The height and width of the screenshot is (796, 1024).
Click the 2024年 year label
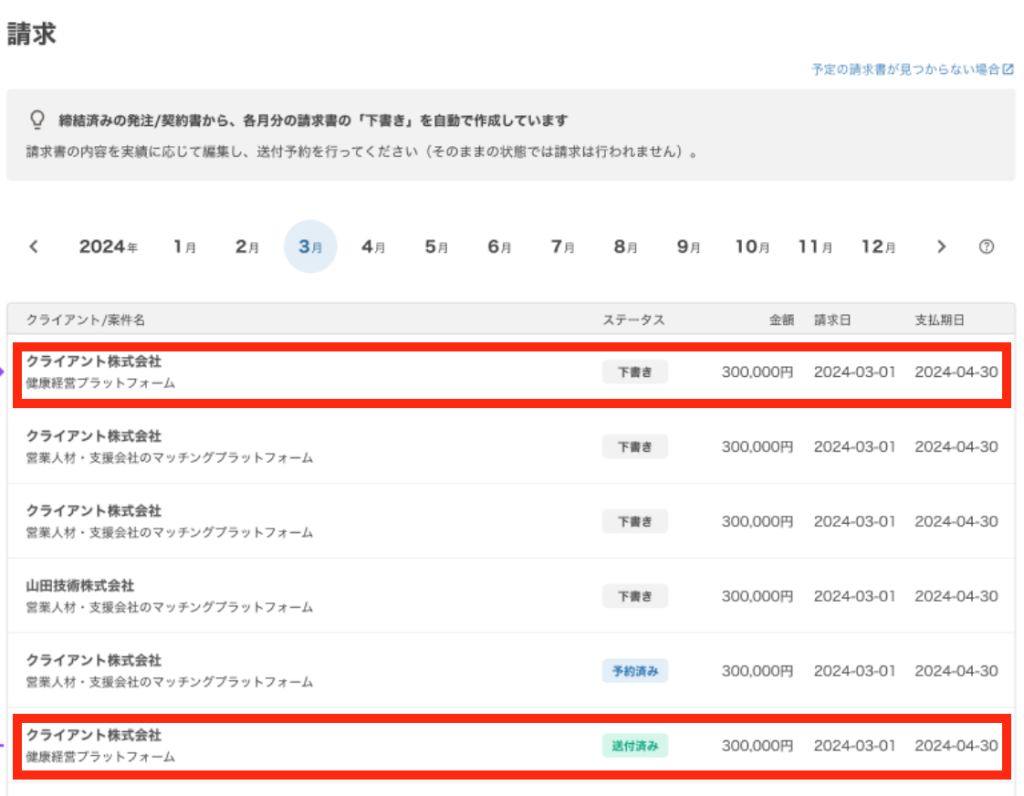108,247
